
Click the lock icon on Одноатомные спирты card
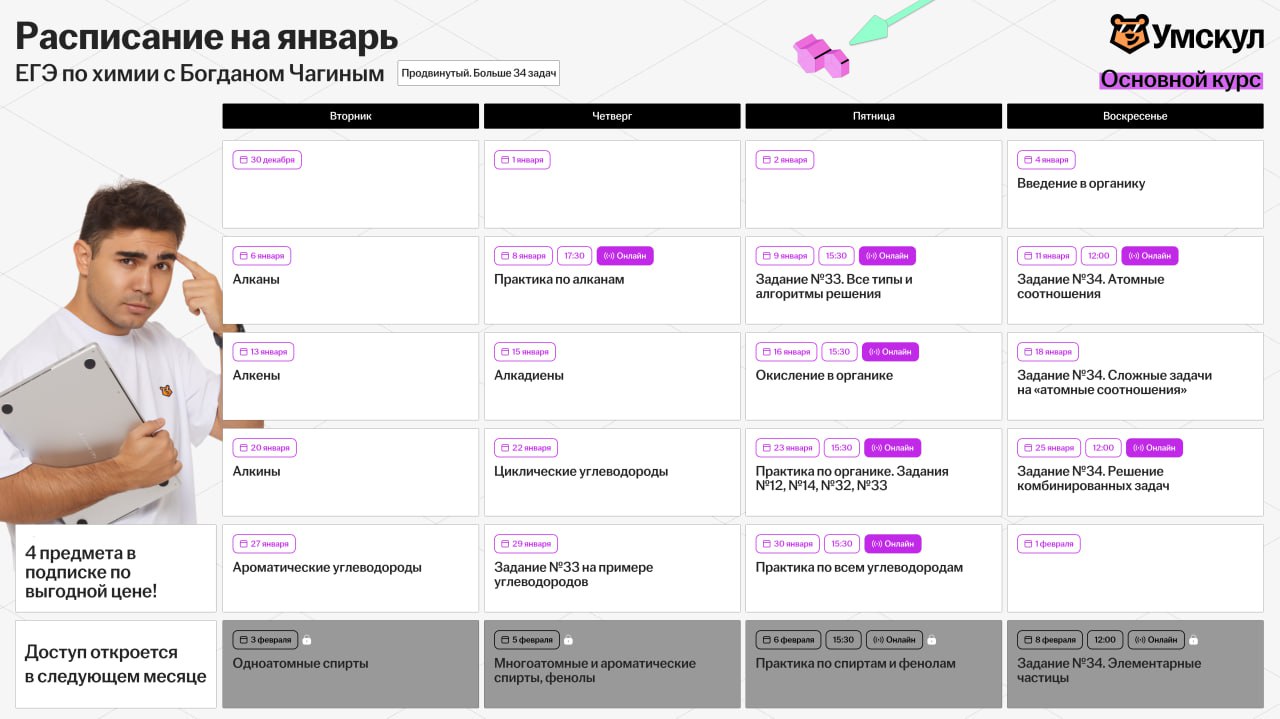pyautogui.click(x=307, y=640)
